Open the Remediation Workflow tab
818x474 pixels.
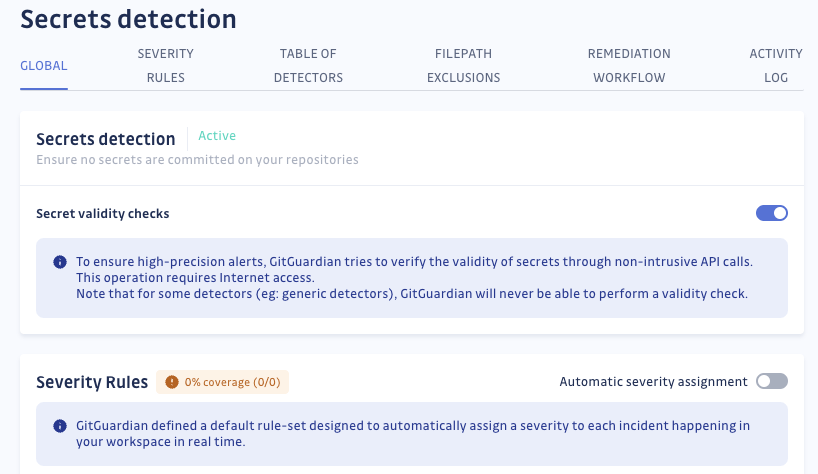(x=629, y=66)
